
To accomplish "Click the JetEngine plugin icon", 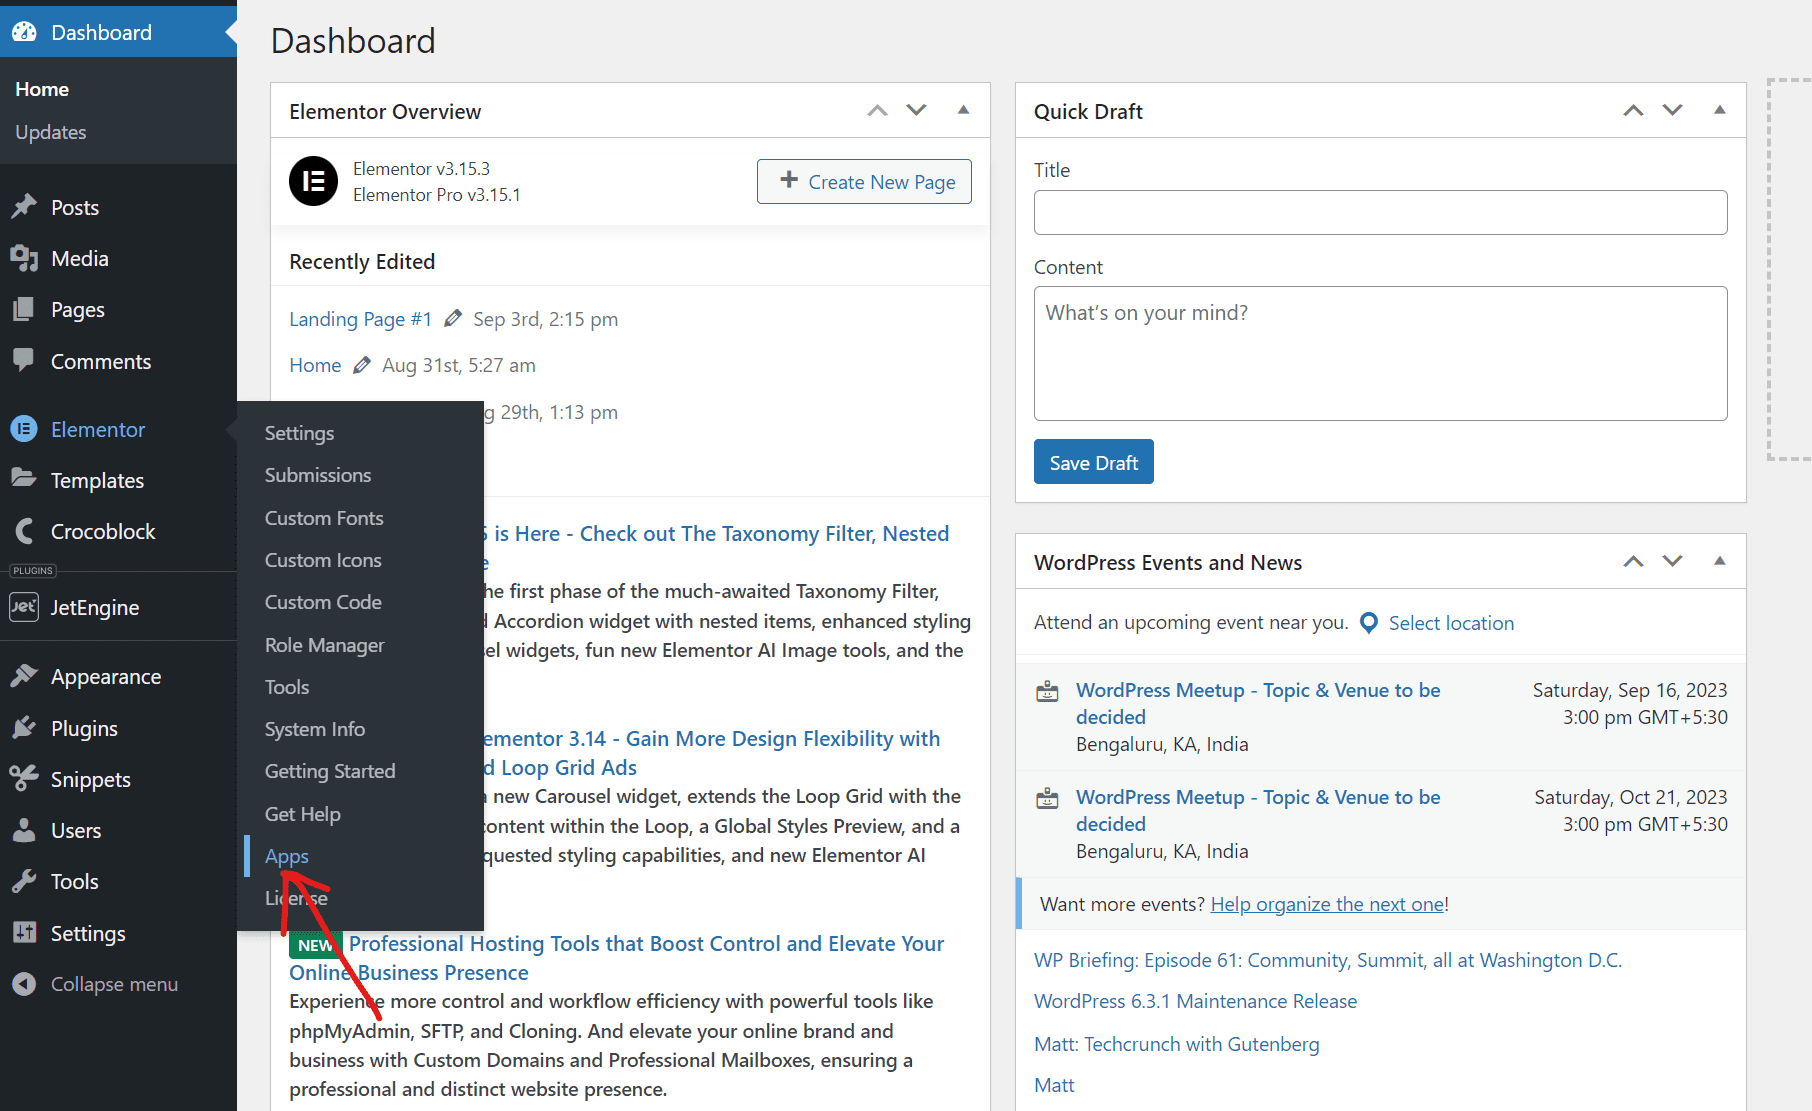I will [x=24, y=607].
